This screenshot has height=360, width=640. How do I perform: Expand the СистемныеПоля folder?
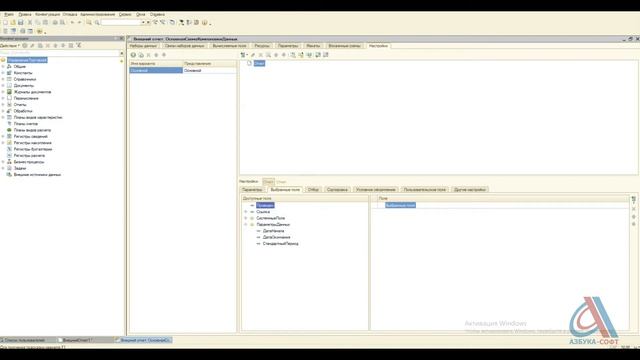click(x=246, y=218)
